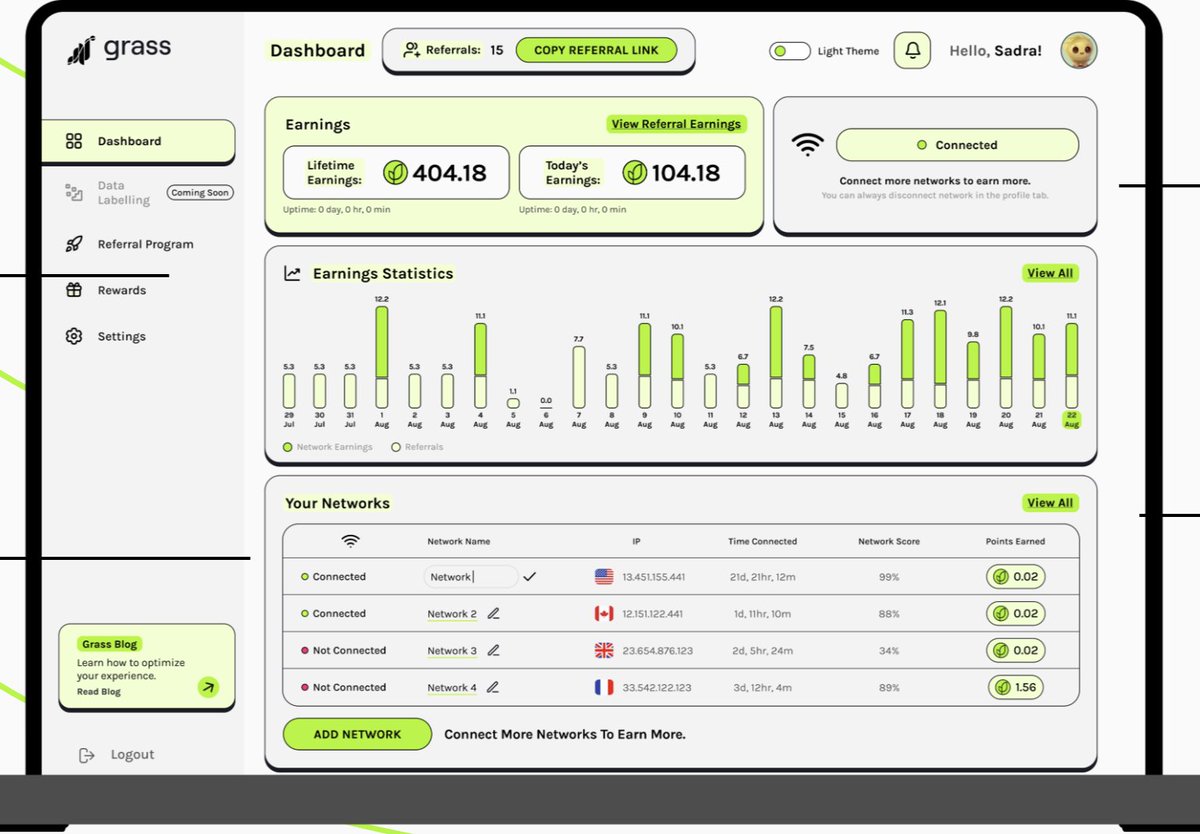Viewport: 1200px width, 834px height.
Task: Click the Read Blog link
Action: (99, 692)
